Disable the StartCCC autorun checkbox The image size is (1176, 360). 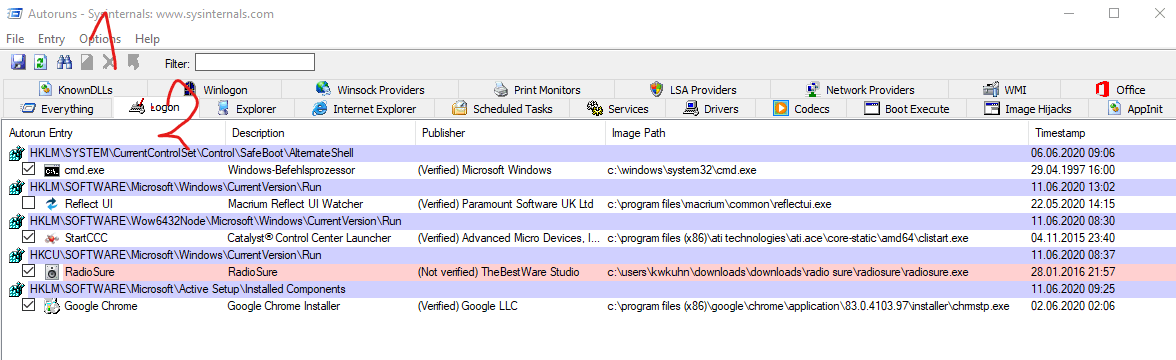click(x=28, y=237)
